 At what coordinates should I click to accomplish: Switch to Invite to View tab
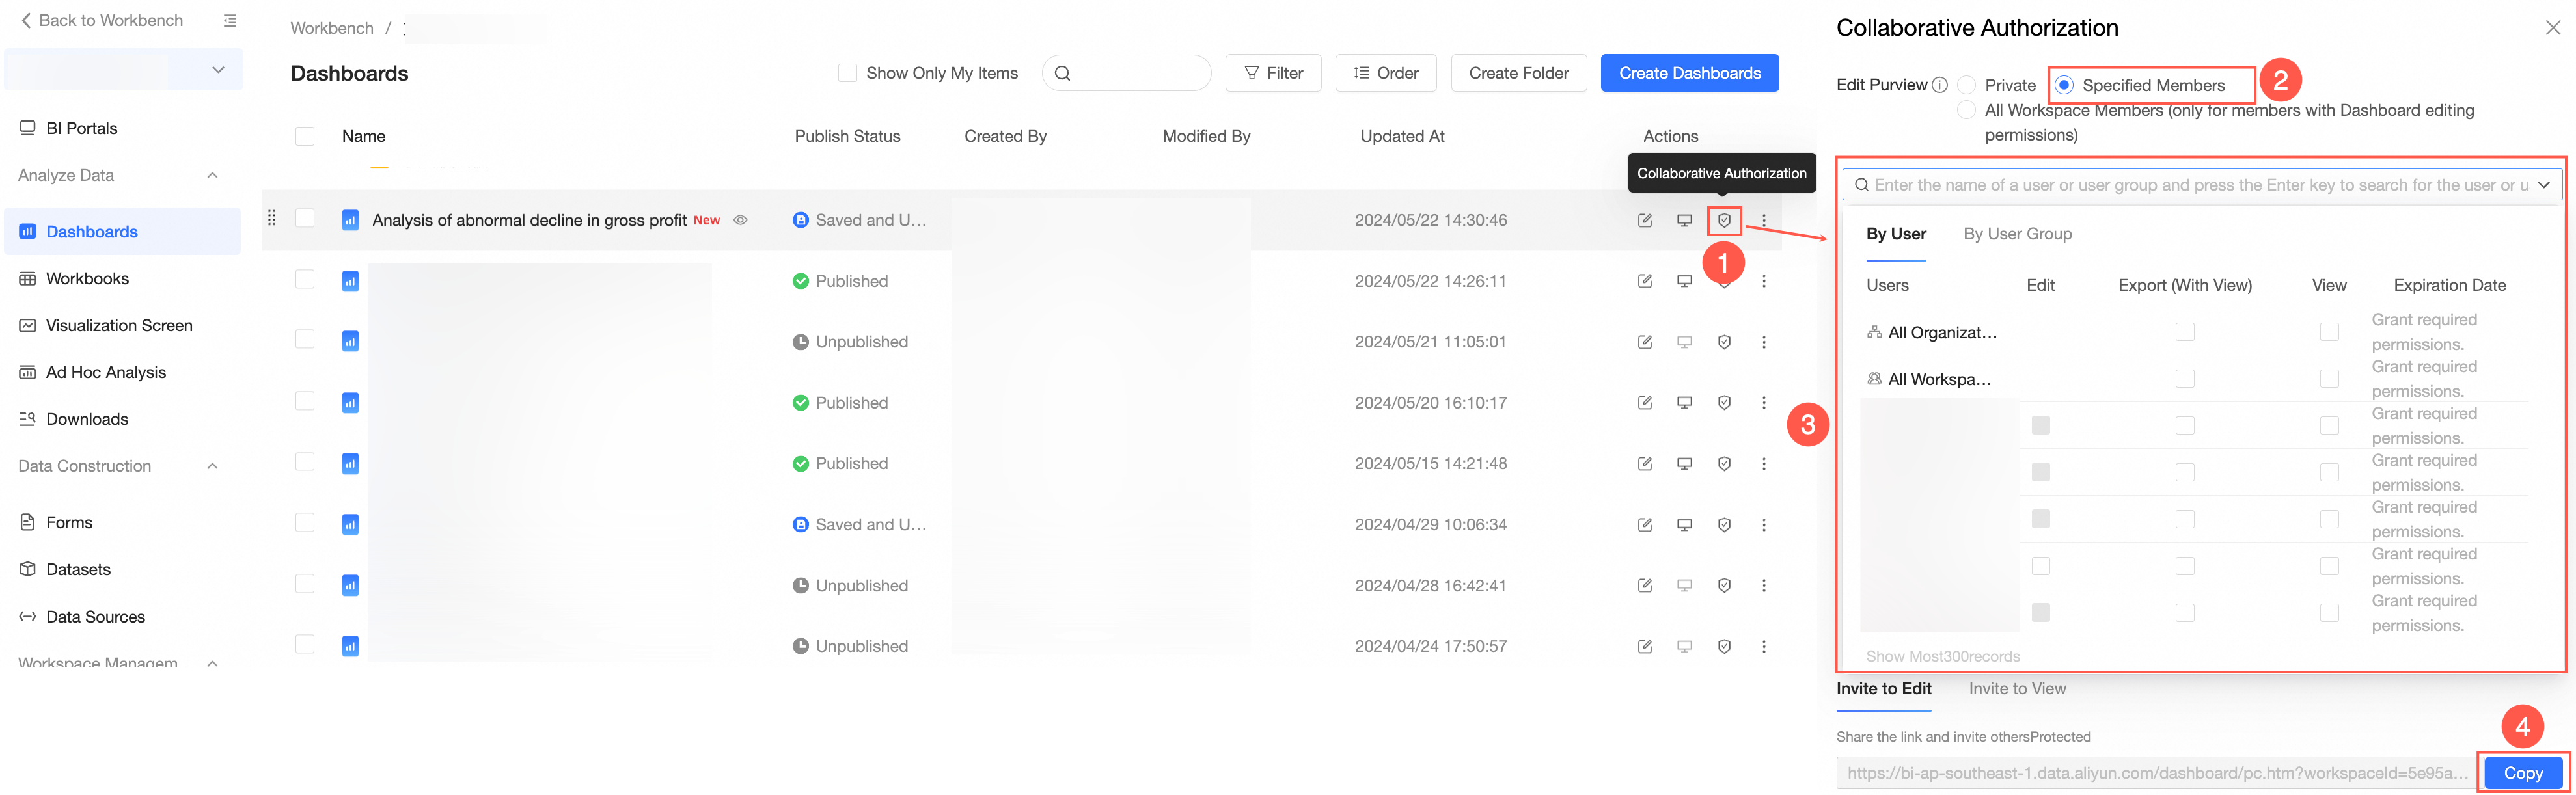tap(2017, 688)
